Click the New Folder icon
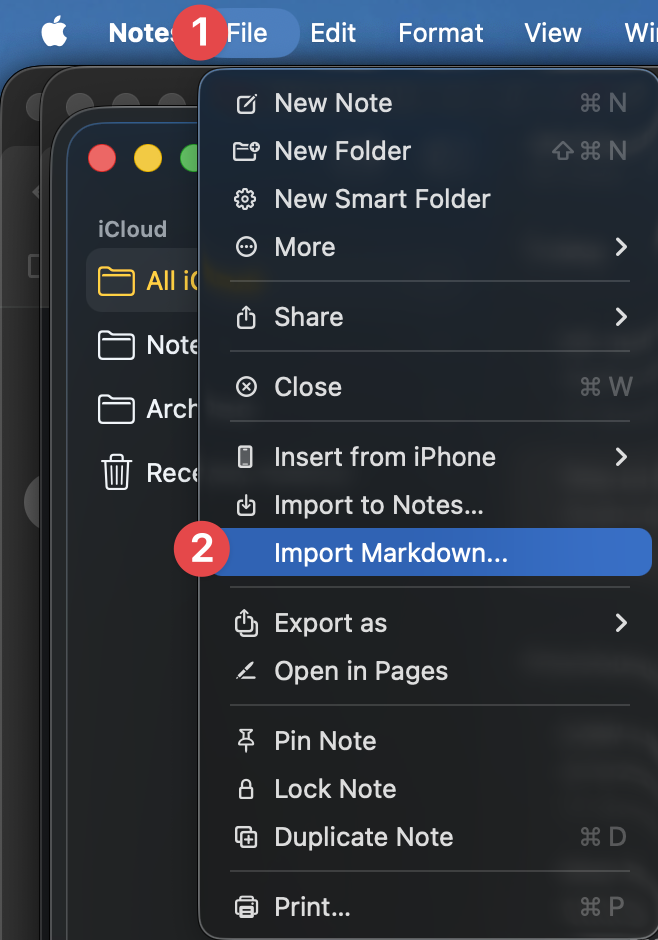Viewport: 658px width, 940px height. [x=245, y=151]
